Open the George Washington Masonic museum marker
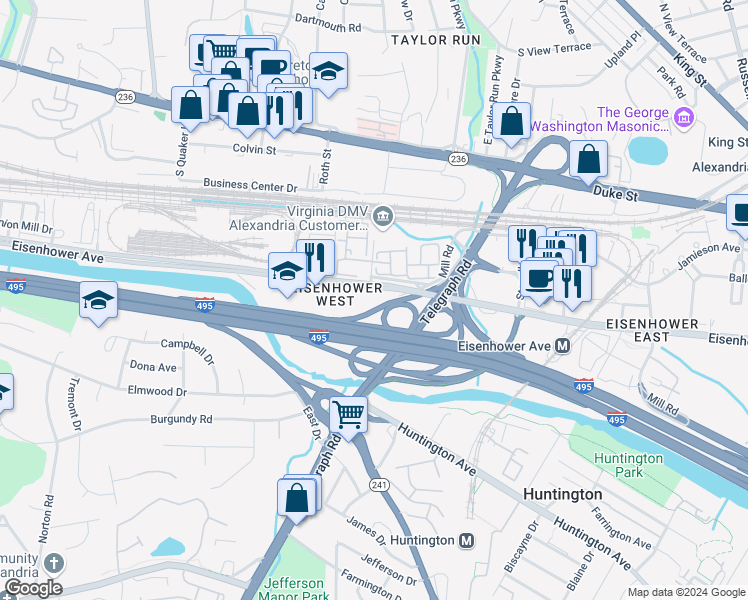Screen dimensions: 748x600 [x=684, y=116]
